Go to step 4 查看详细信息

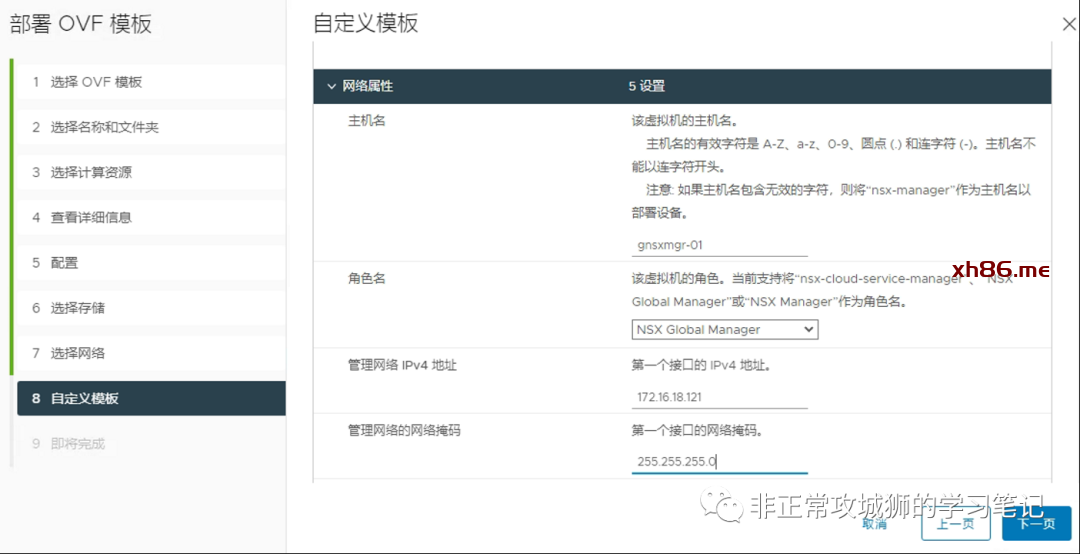pos(91,217)
